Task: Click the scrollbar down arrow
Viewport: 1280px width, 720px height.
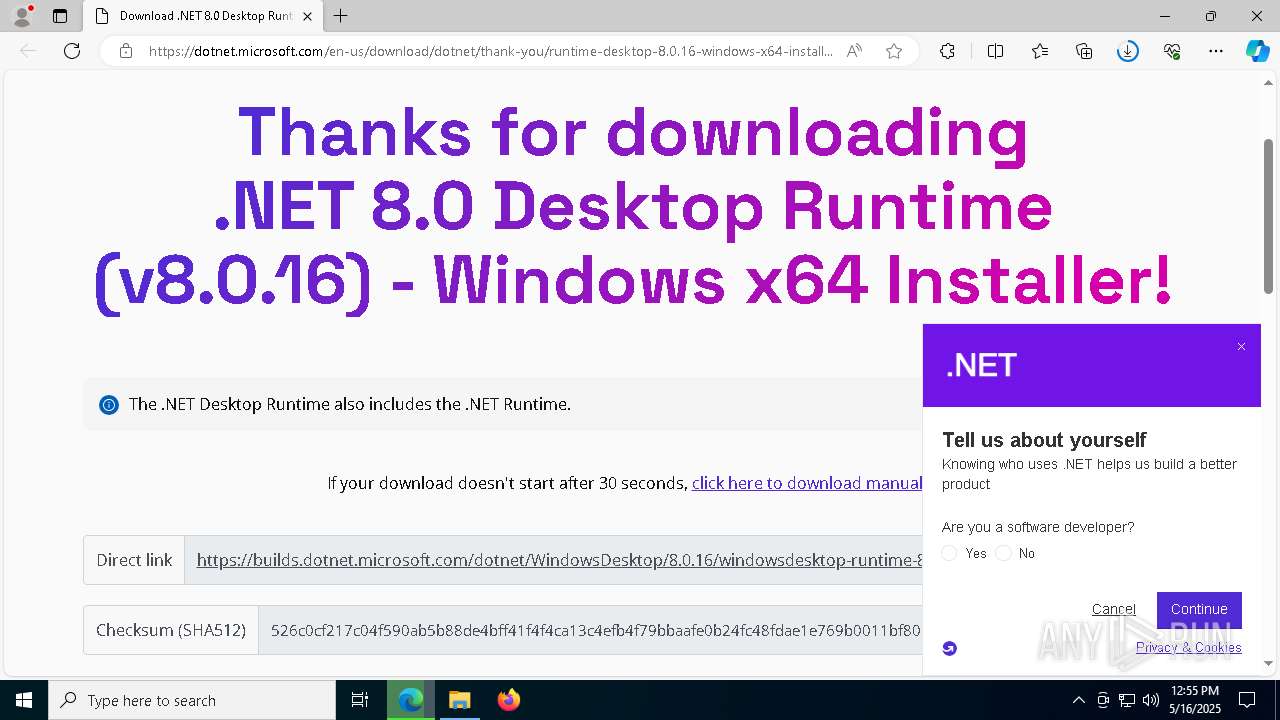Action: [1269, 663]
